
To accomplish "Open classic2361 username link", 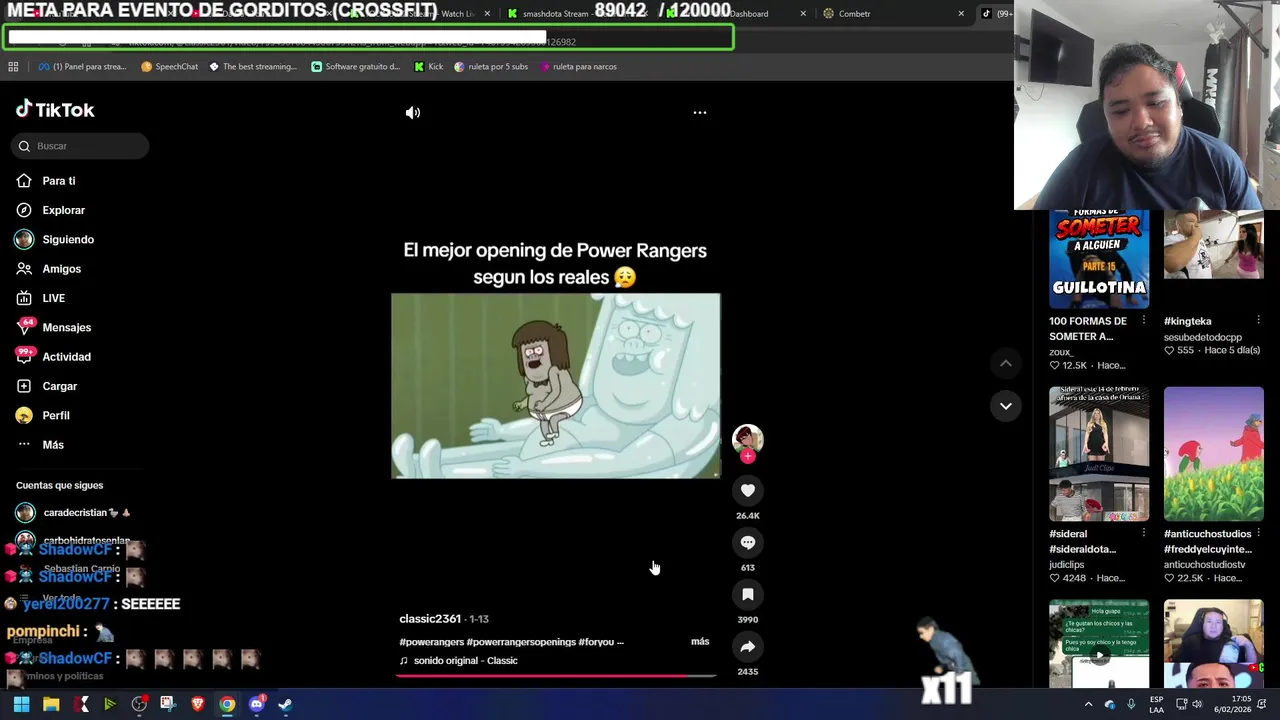I will point(430,619).
